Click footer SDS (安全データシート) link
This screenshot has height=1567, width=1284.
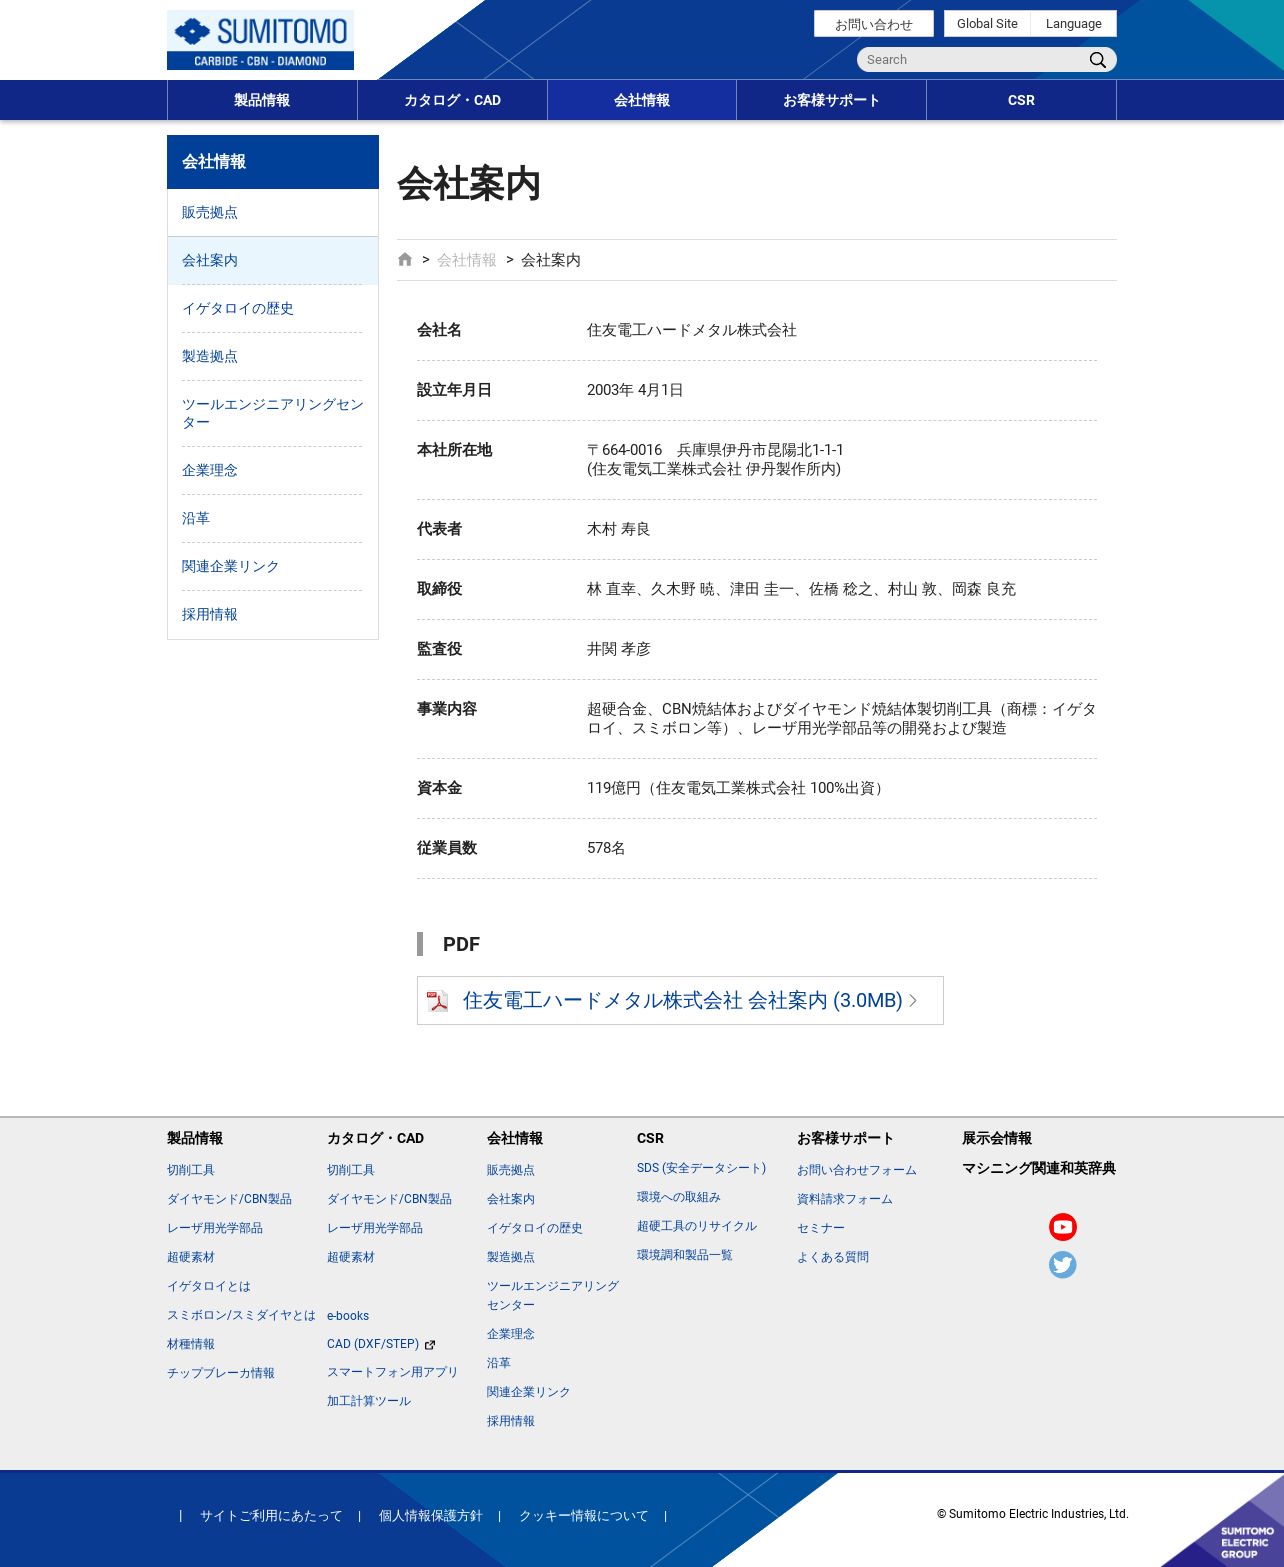(x=702, y=1168)
